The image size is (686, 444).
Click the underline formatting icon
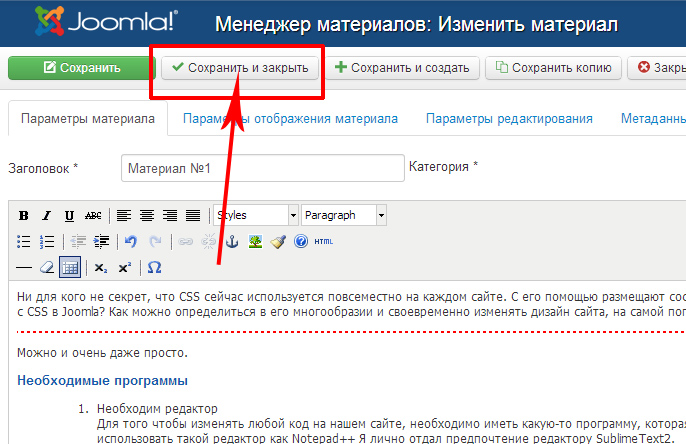[x=69, y=215]
